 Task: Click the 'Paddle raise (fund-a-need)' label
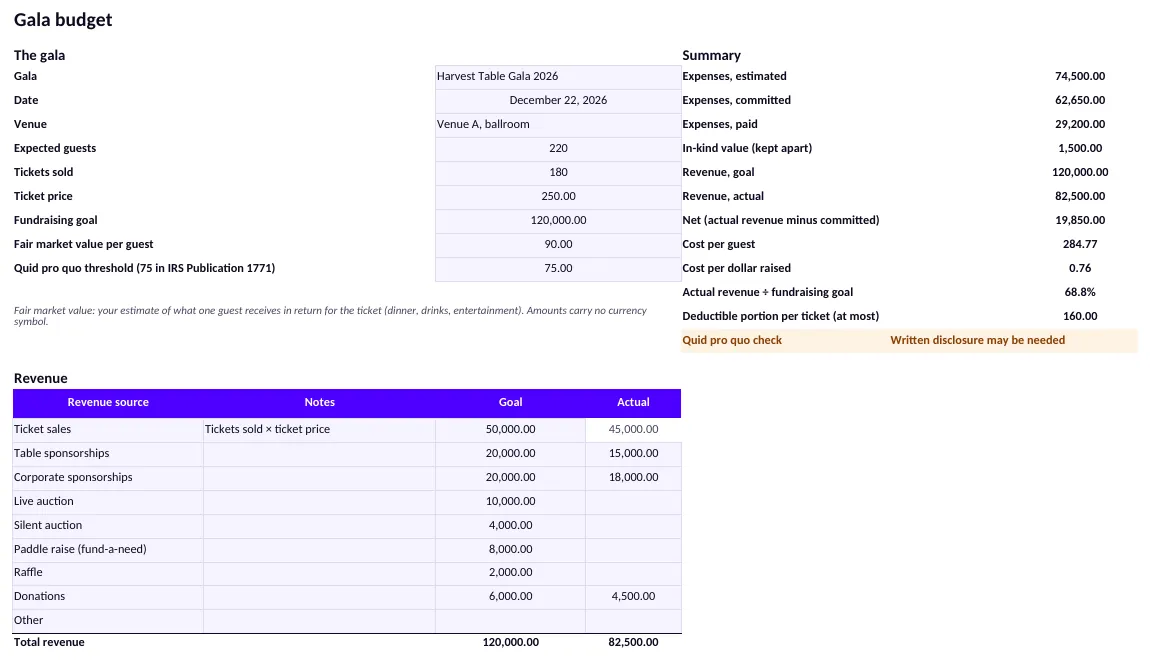[x=80, y=549]
